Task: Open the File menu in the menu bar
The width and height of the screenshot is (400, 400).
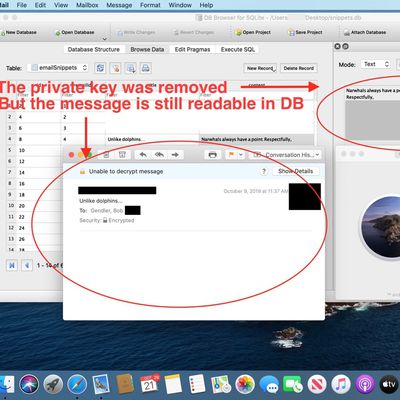Action: click(x=22, y=5)
